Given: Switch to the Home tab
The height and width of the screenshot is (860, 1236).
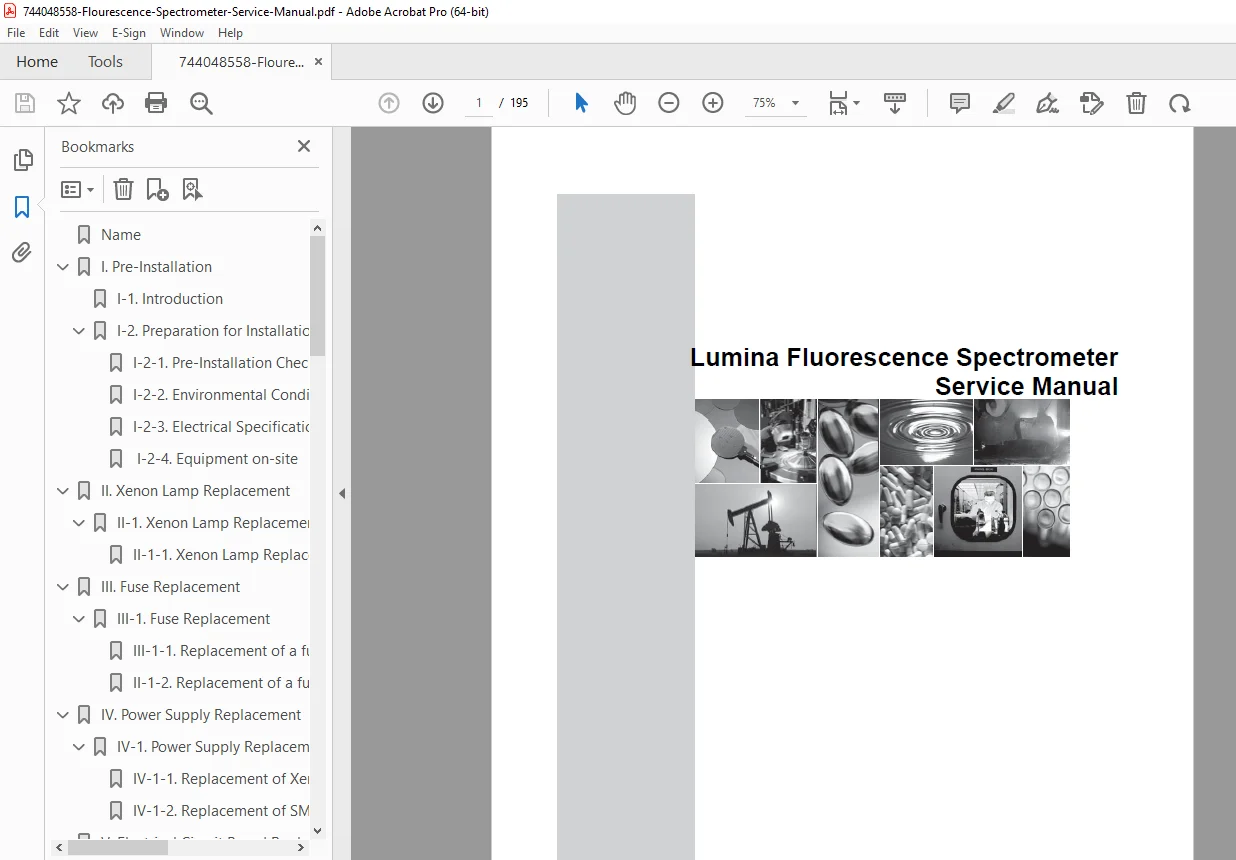Looking at the screenshot, I should click(x=37, y=62).
